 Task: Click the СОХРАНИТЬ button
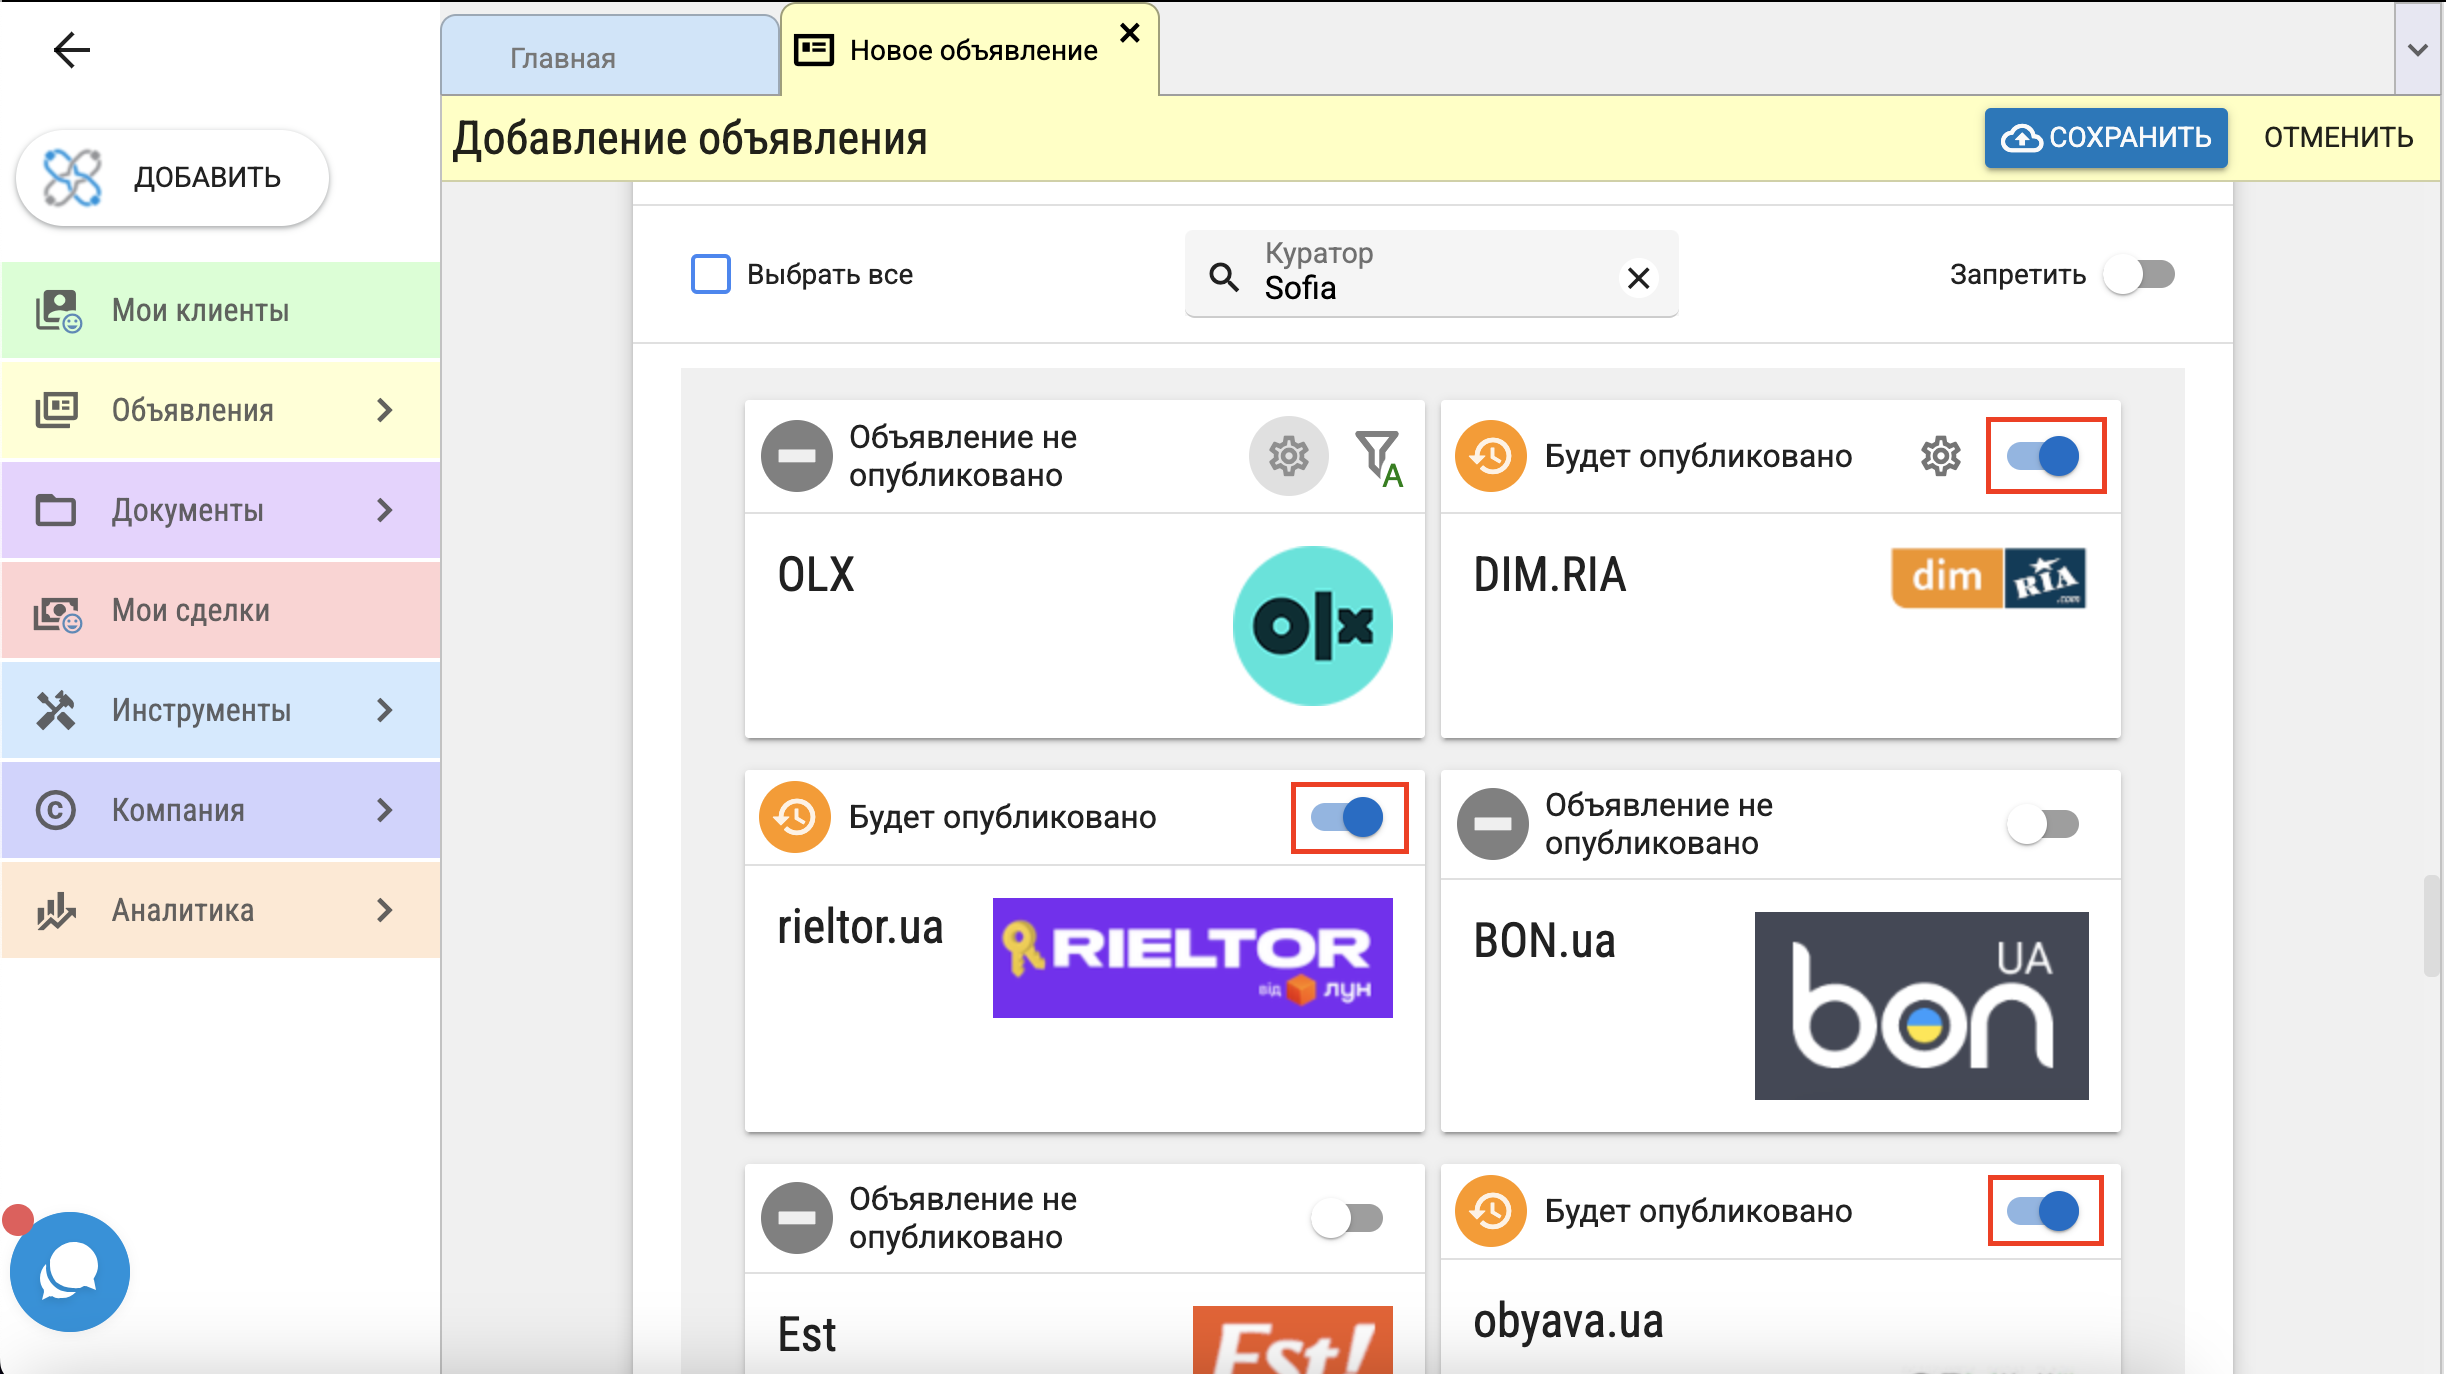coord(2106,138)
